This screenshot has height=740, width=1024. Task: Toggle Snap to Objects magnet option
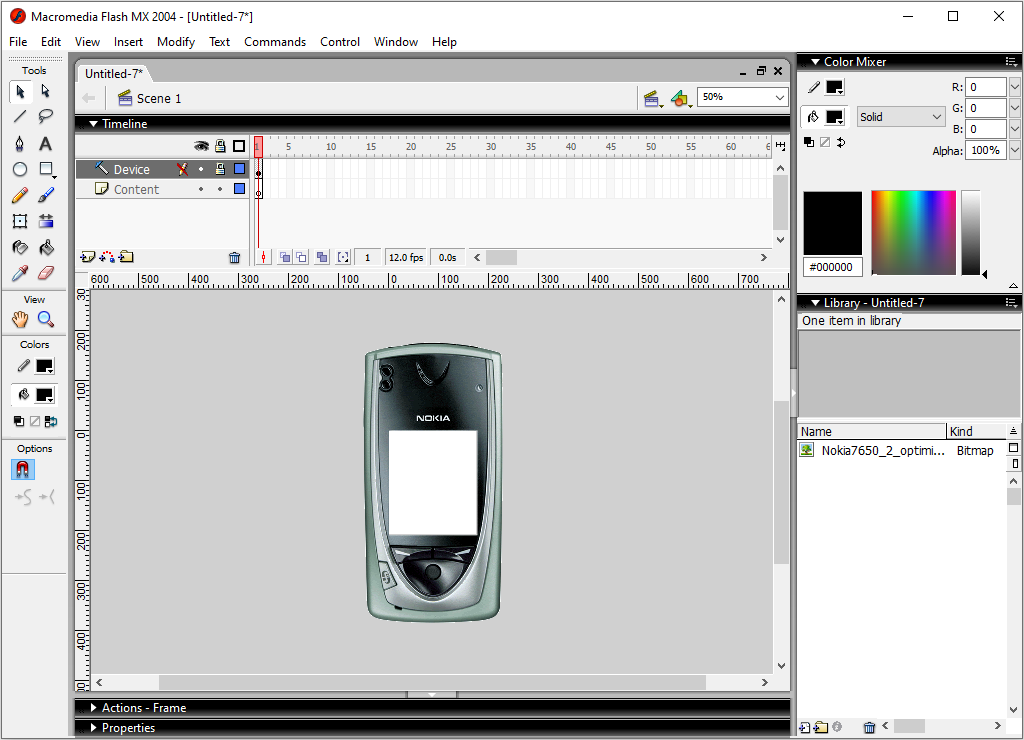click(22, 470)
